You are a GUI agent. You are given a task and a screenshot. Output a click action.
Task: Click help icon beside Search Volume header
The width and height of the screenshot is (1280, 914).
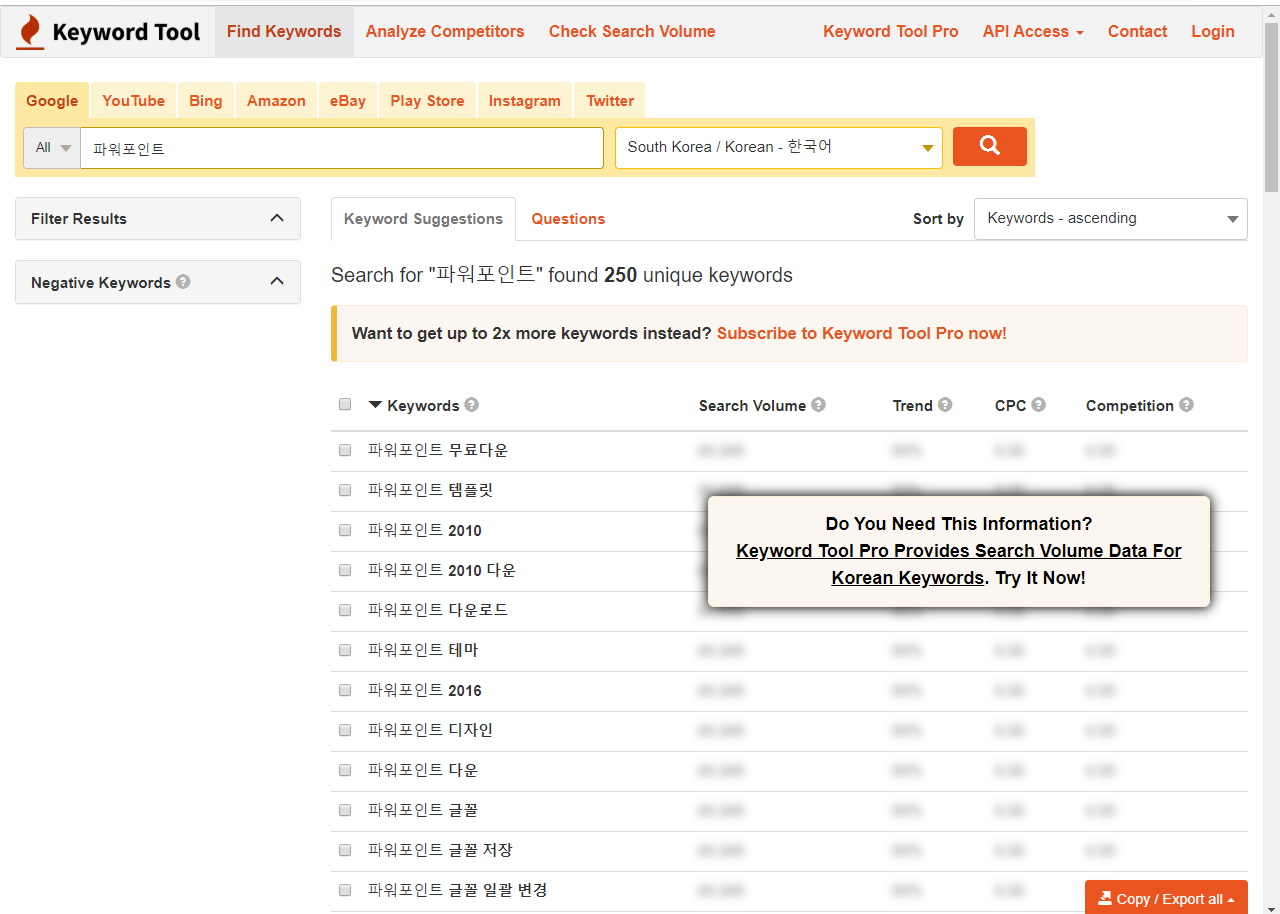(819, 405)
